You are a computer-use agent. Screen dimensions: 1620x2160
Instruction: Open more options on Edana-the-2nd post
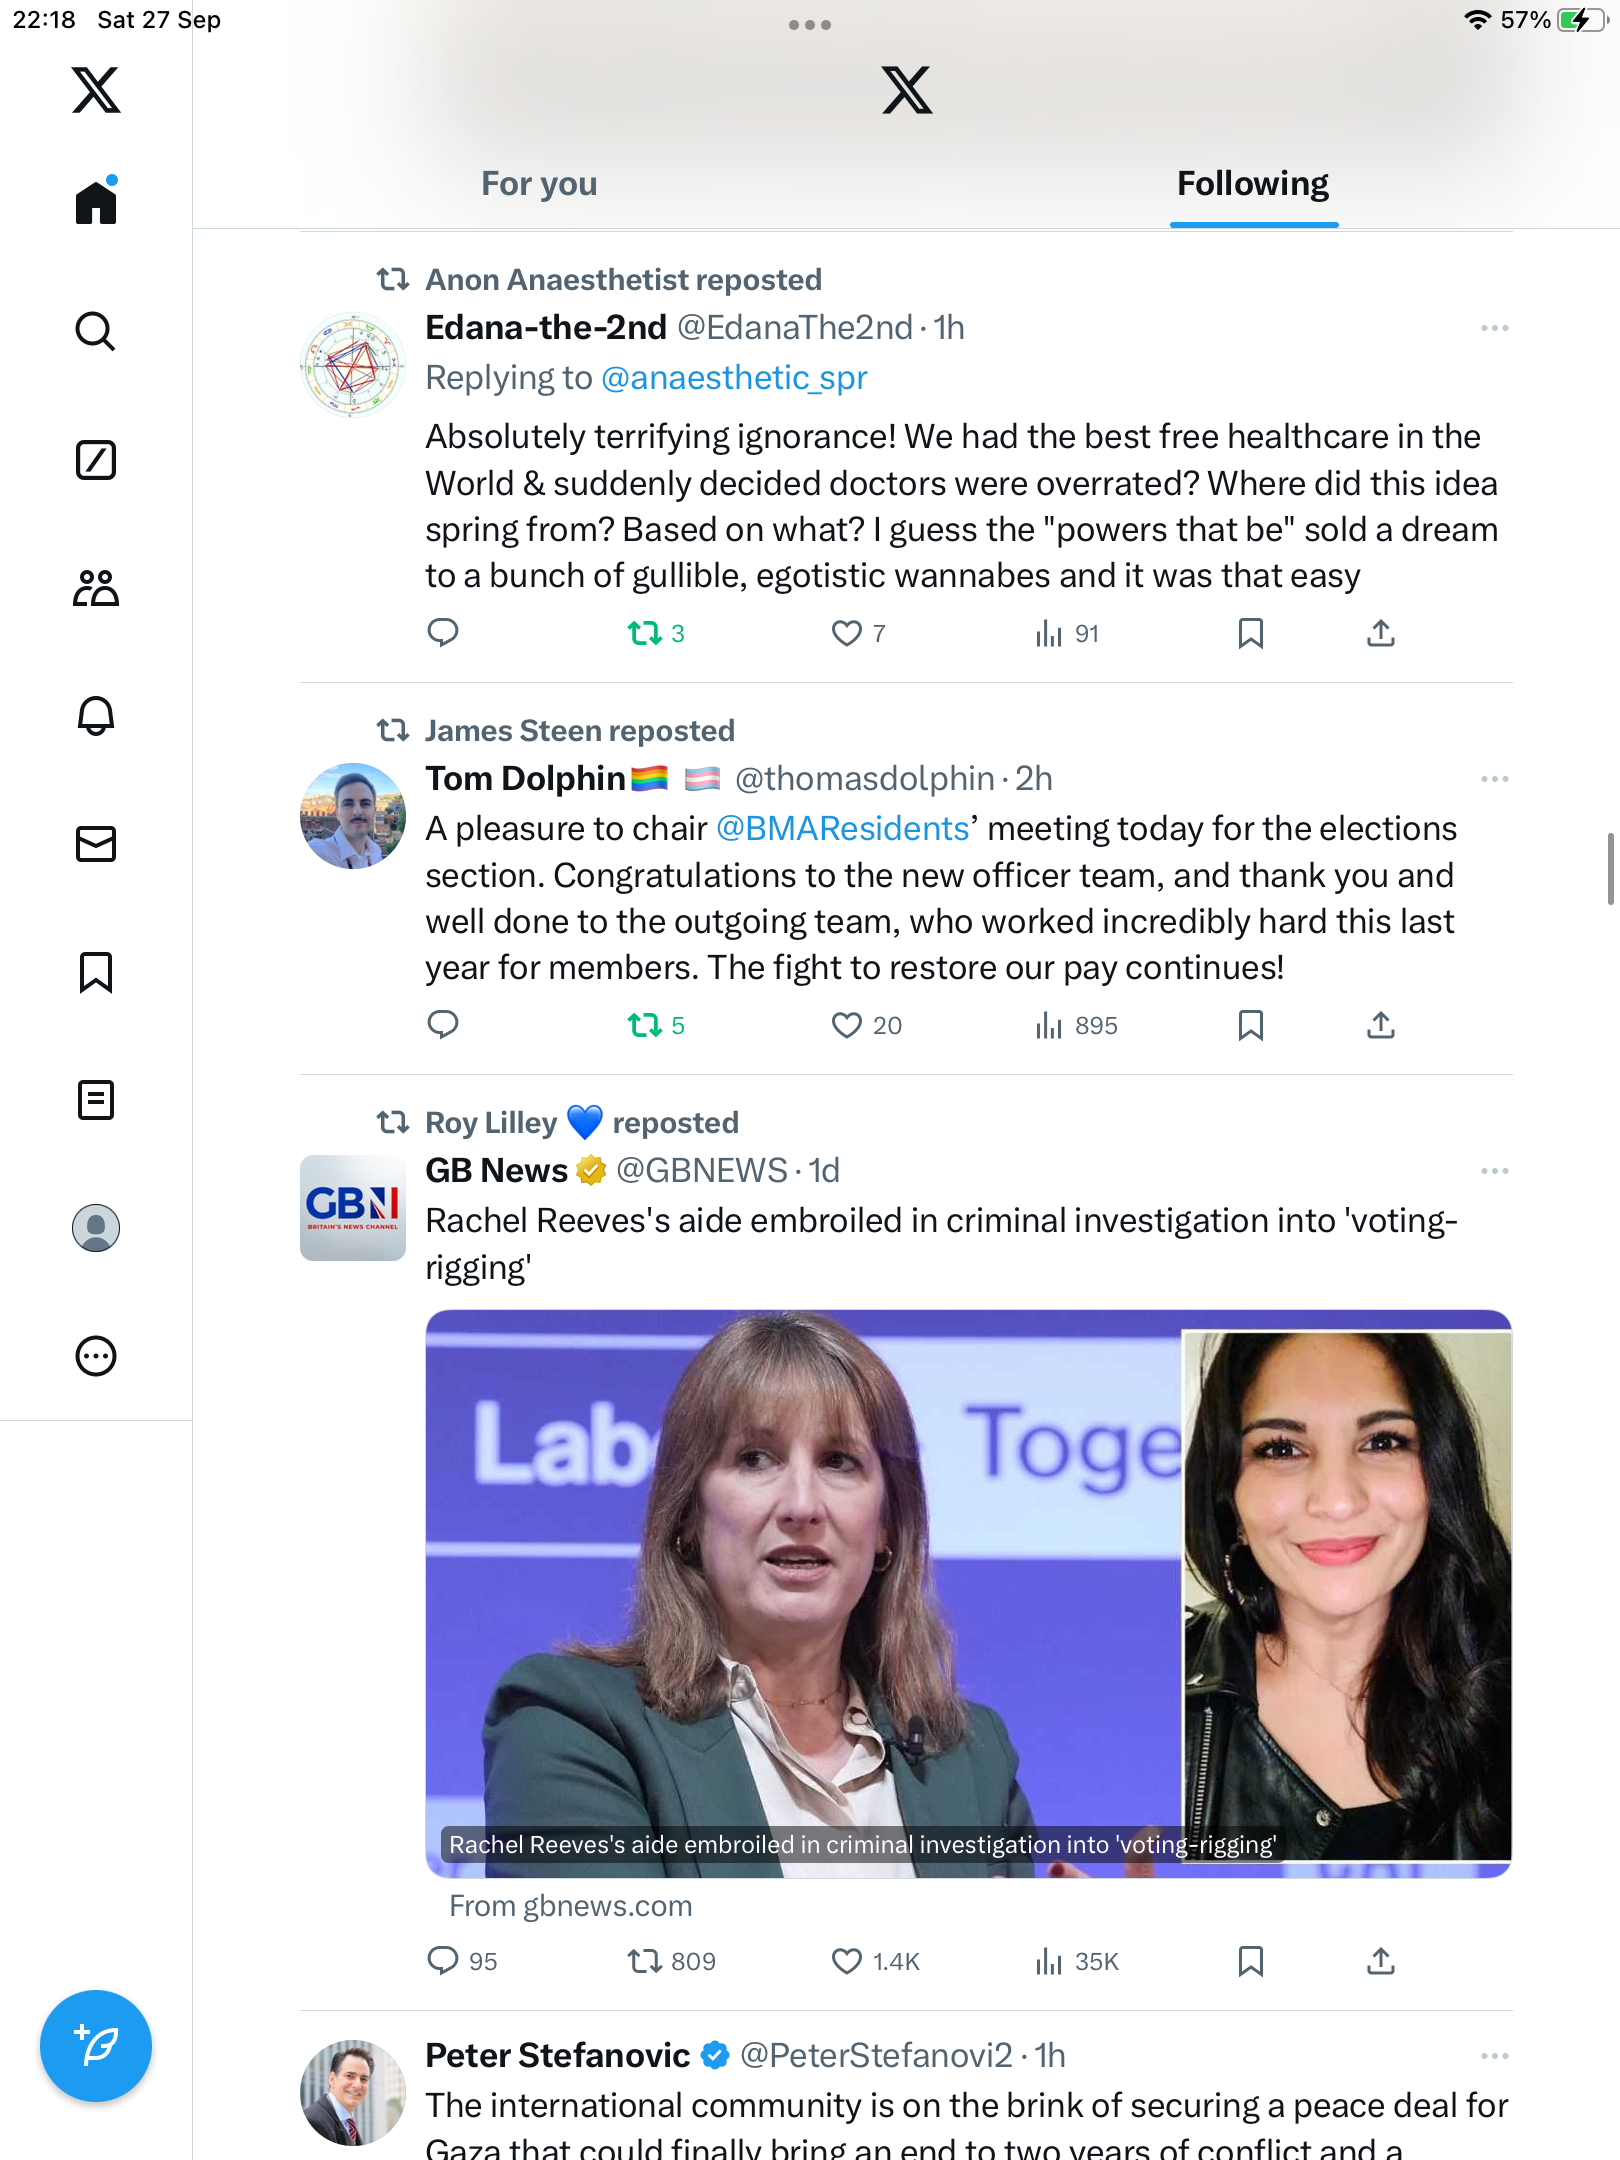pos(1494,328)
